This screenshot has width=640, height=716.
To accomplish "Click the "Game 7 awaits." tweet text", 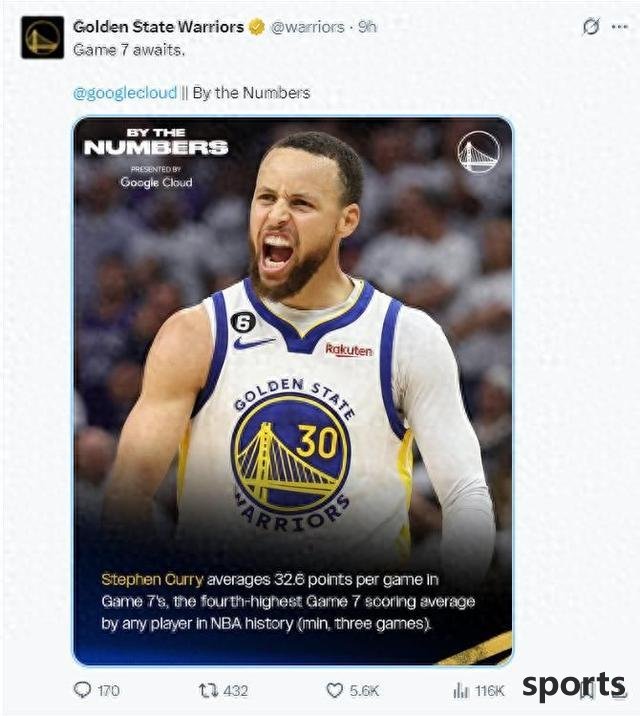I will click(129, 50).
